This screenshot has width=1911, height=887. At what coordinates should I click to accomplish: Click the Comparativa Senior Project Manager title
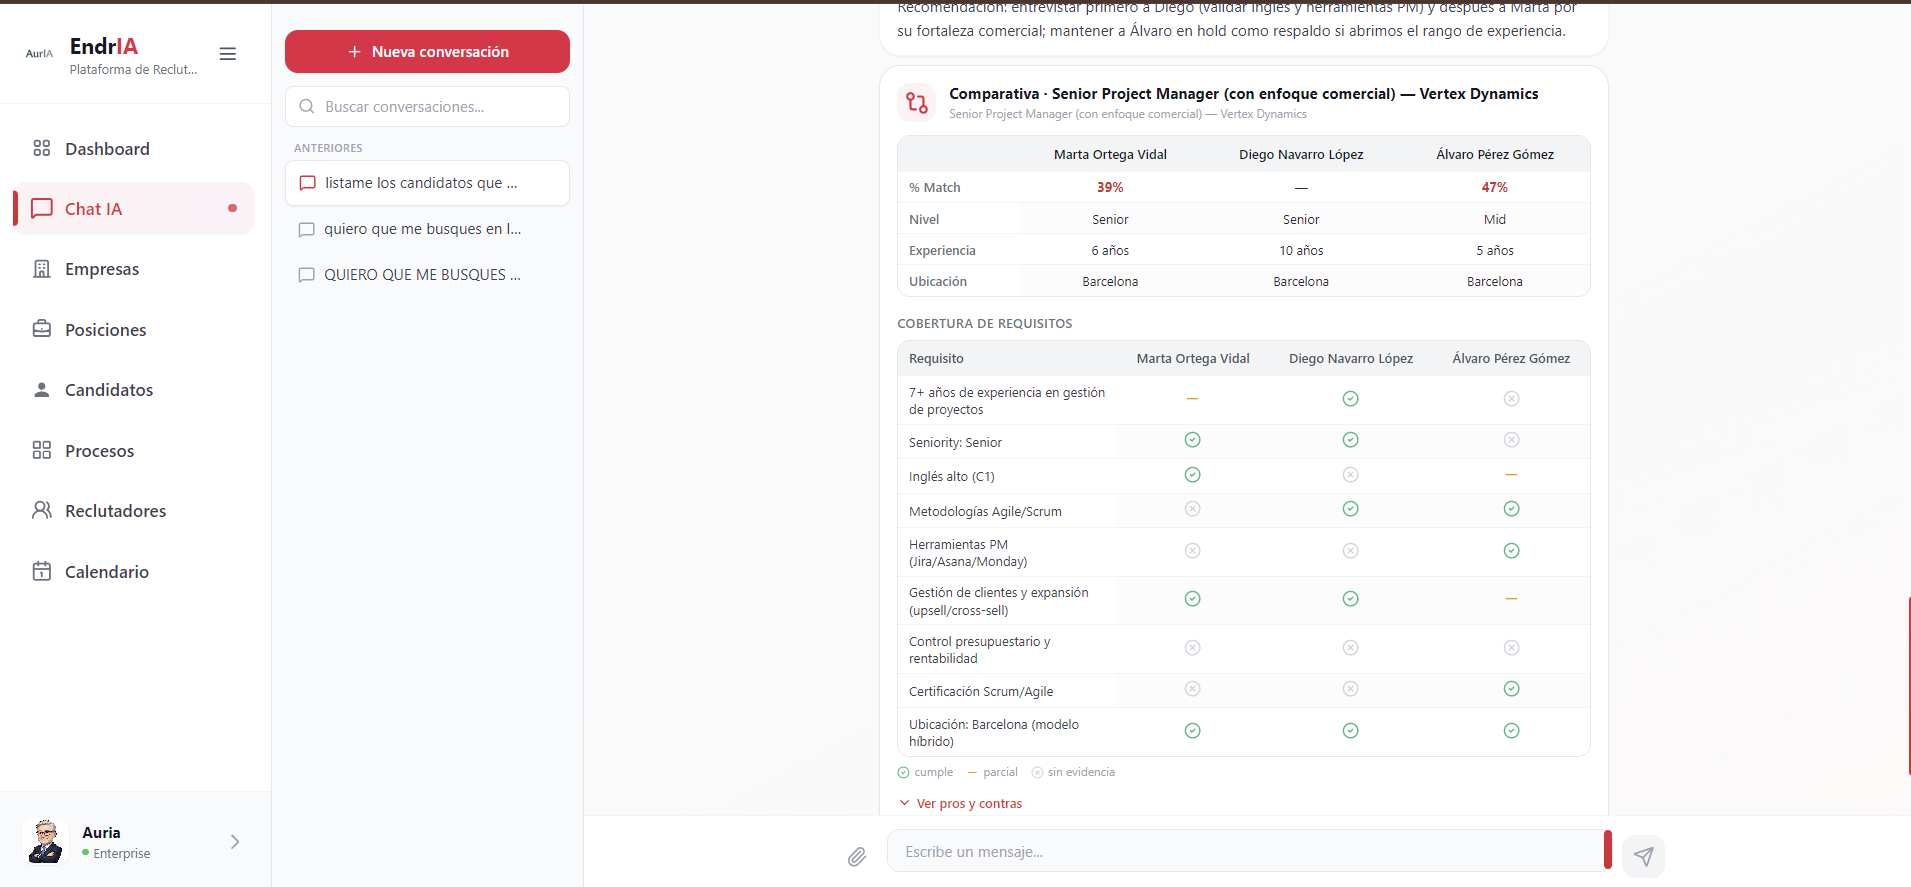(x=1243, y=94)
